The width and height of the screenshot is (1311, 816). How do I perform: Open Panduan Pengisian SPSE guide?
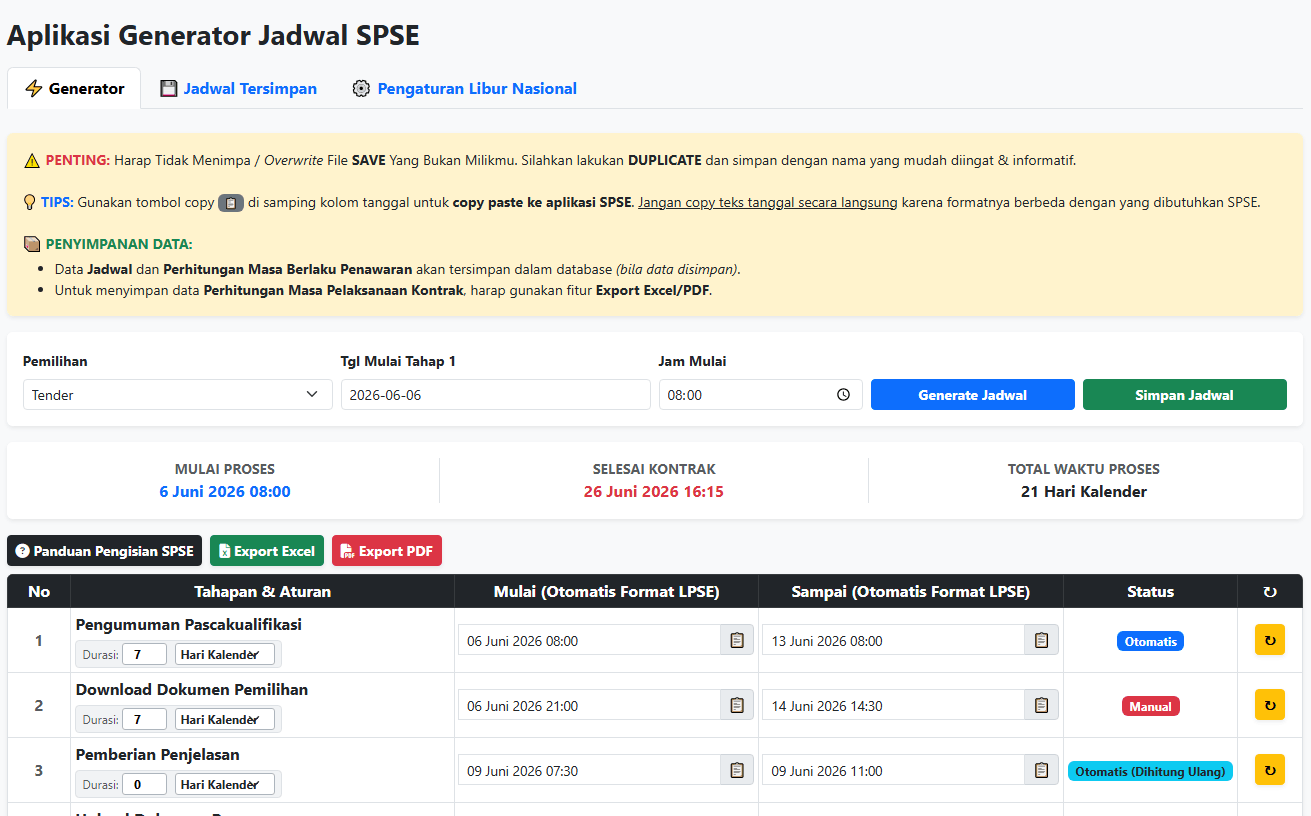(105, 551)
